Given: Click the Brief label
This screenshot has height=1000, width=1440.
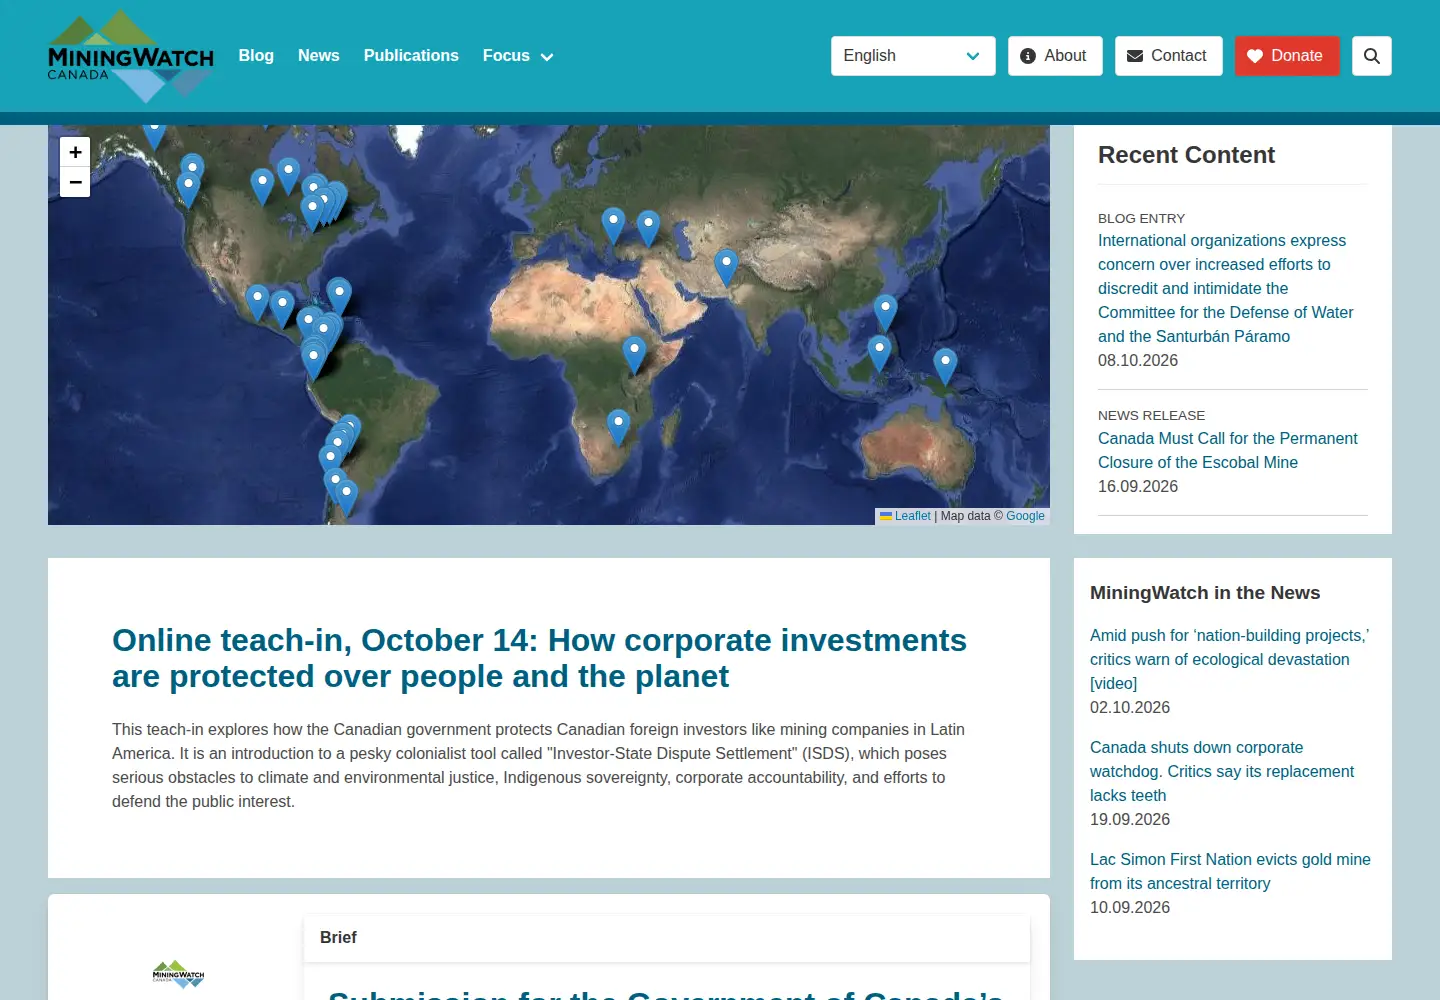Looking at the screenshot, I should [x=338, y=937].
